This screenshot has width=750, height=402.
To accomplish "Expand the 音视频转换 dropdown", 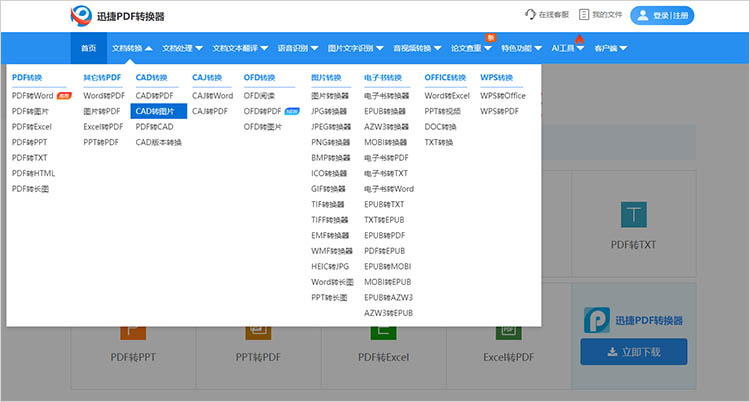I will 417,48.
